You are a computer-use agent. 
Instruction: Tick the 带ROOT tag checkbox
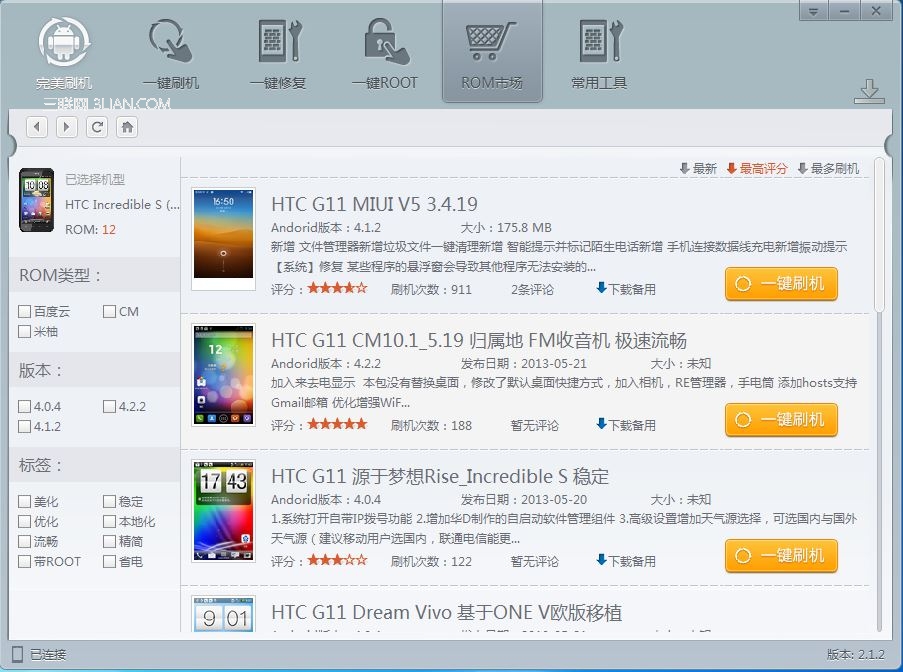pos(24,561)
